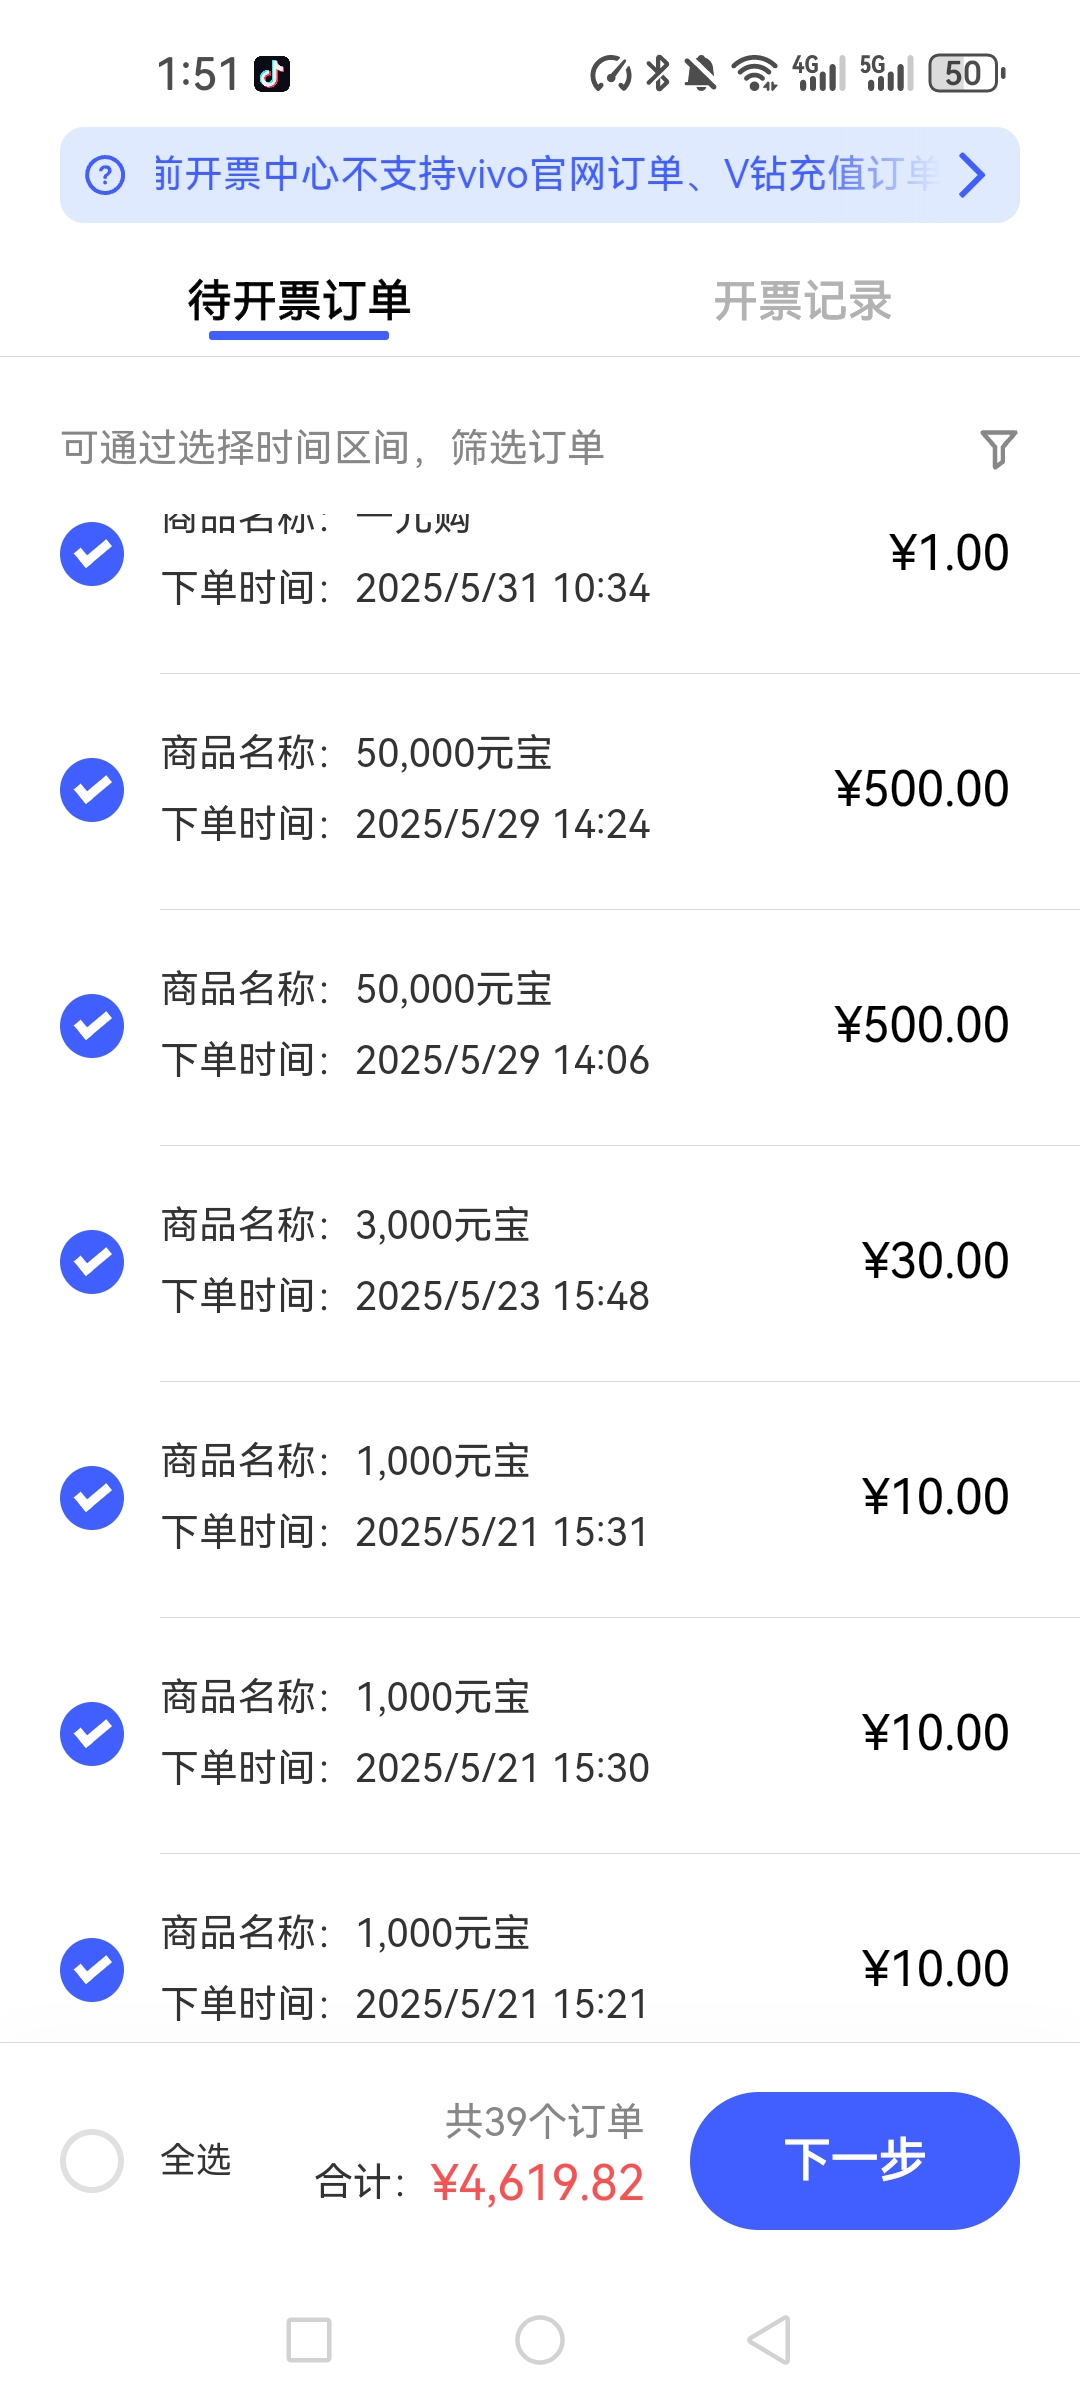Tap the TikTok icon in status bar
This screenshot has height=2400, width=1080.
click(272, 74)
